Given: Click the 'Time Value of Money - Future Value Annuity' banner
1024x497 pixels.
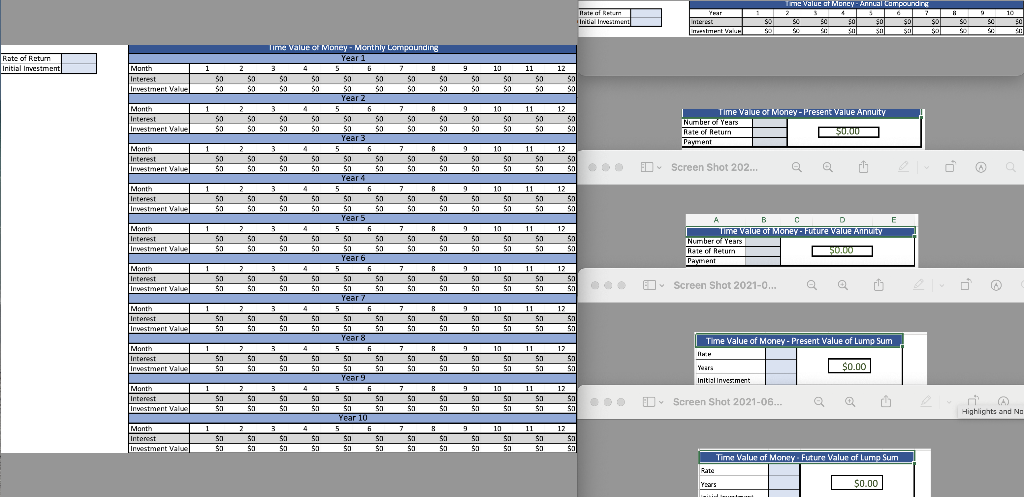Looking at the screenshot, I should pyautogui.click(x=801, y=231).
